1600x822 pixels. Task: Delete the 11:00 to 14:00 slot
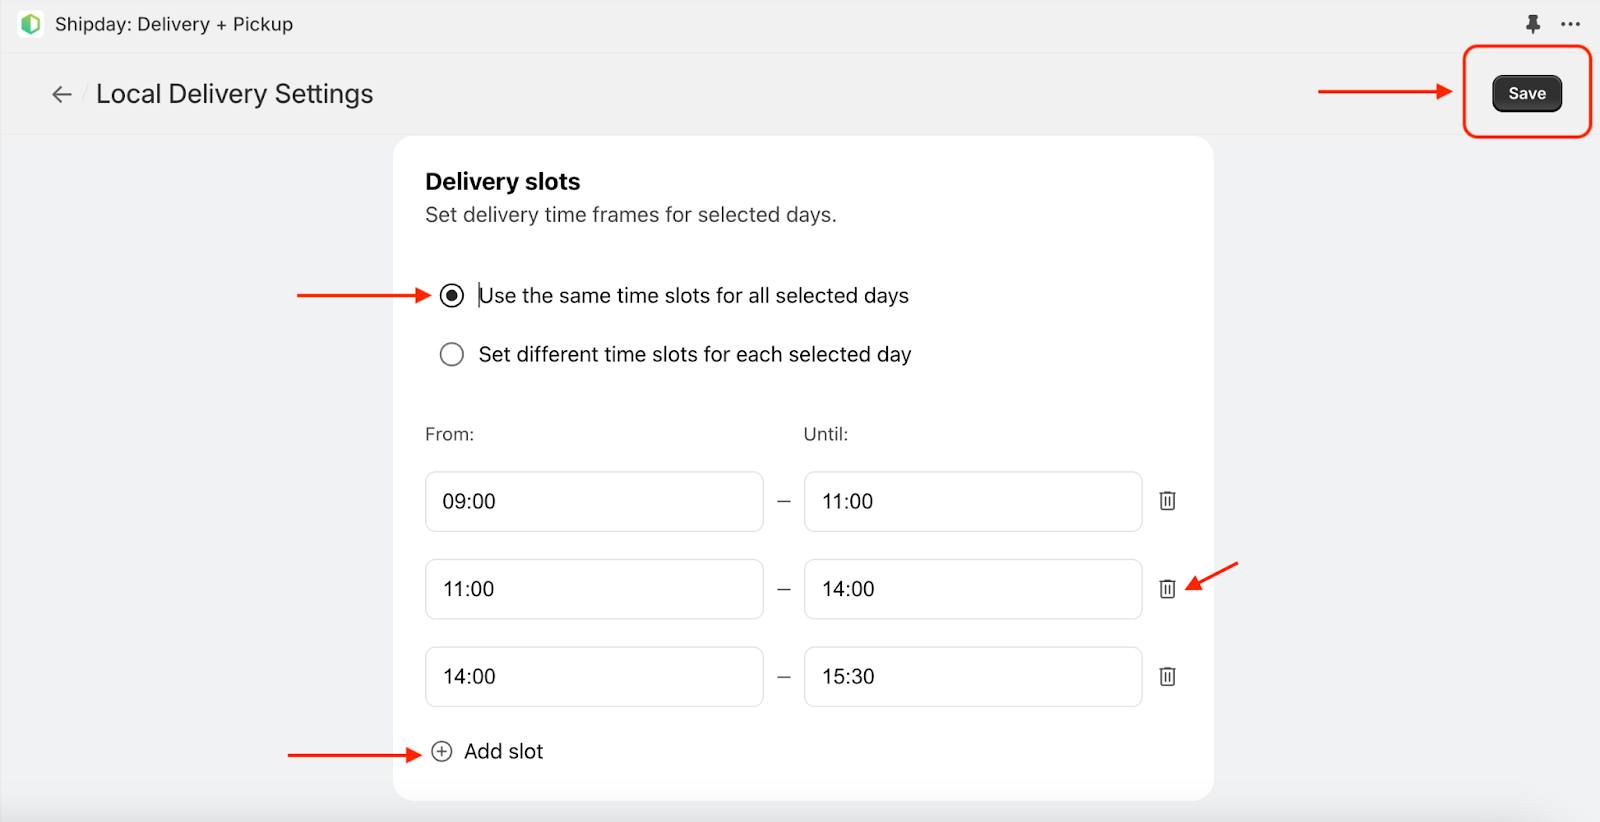tap(1167, 589)
